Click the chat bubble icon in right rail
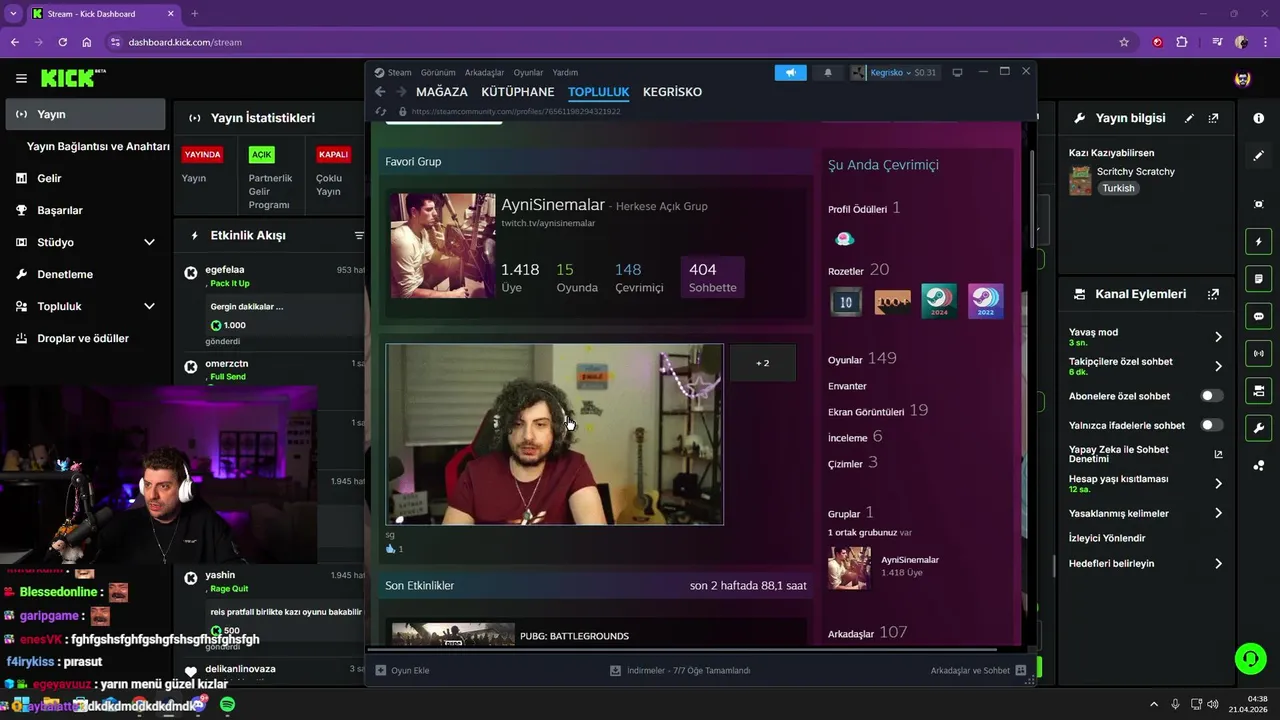The image size is (1280, 720). pos(1258,316)
